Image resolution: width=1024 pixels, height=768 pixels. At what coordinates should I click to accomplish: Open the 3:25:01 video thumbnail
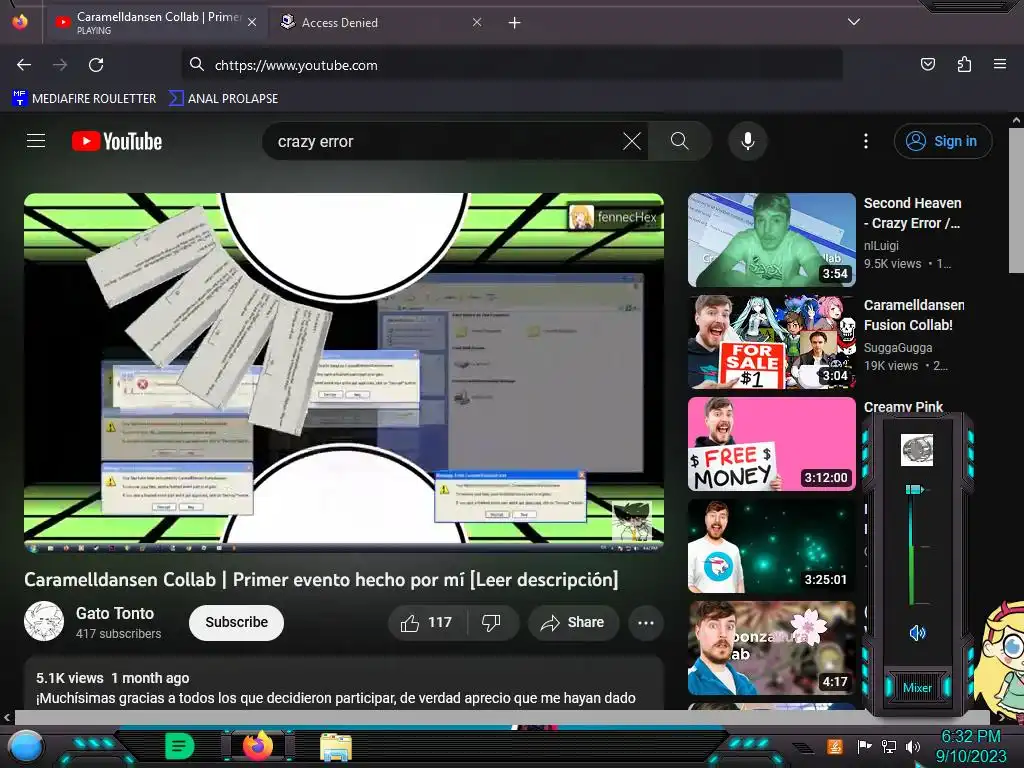[x=771, y=546]
